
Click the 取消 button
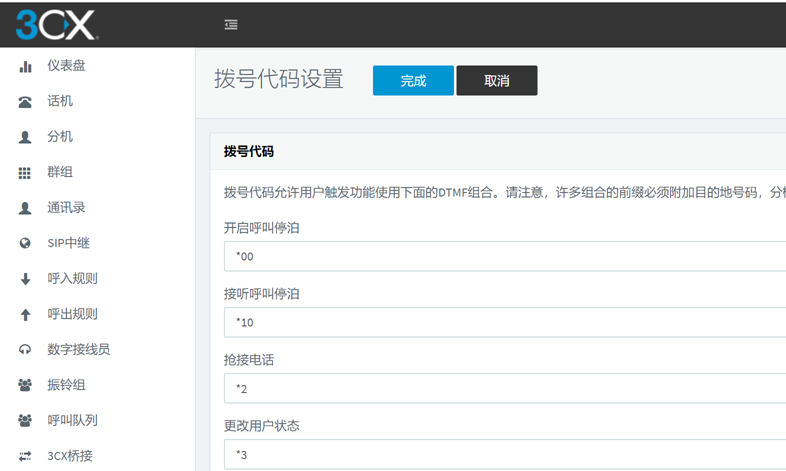(x=497, y=80)
